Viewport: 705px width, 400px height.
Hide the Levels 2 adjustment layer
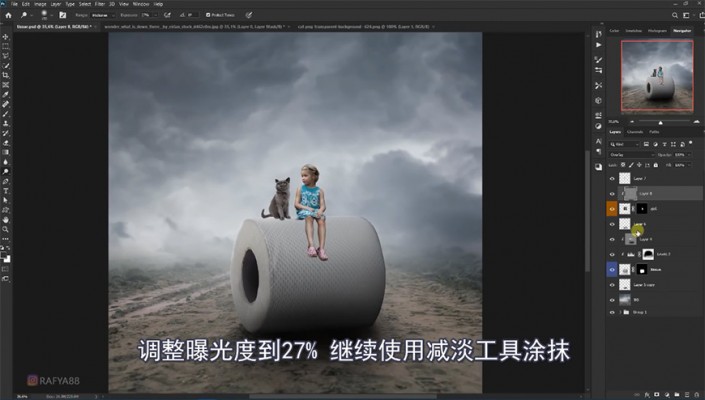(x=612, y=254)
